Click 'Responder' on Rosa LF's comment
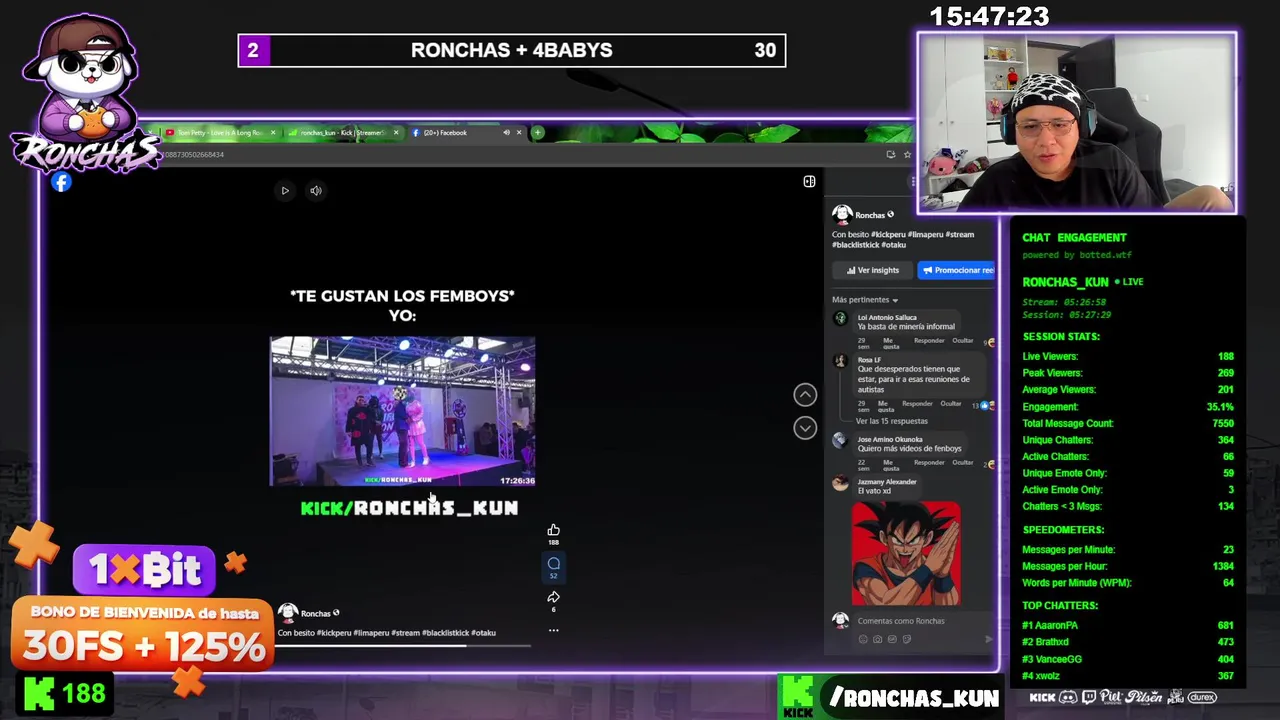 pos(917,403)
